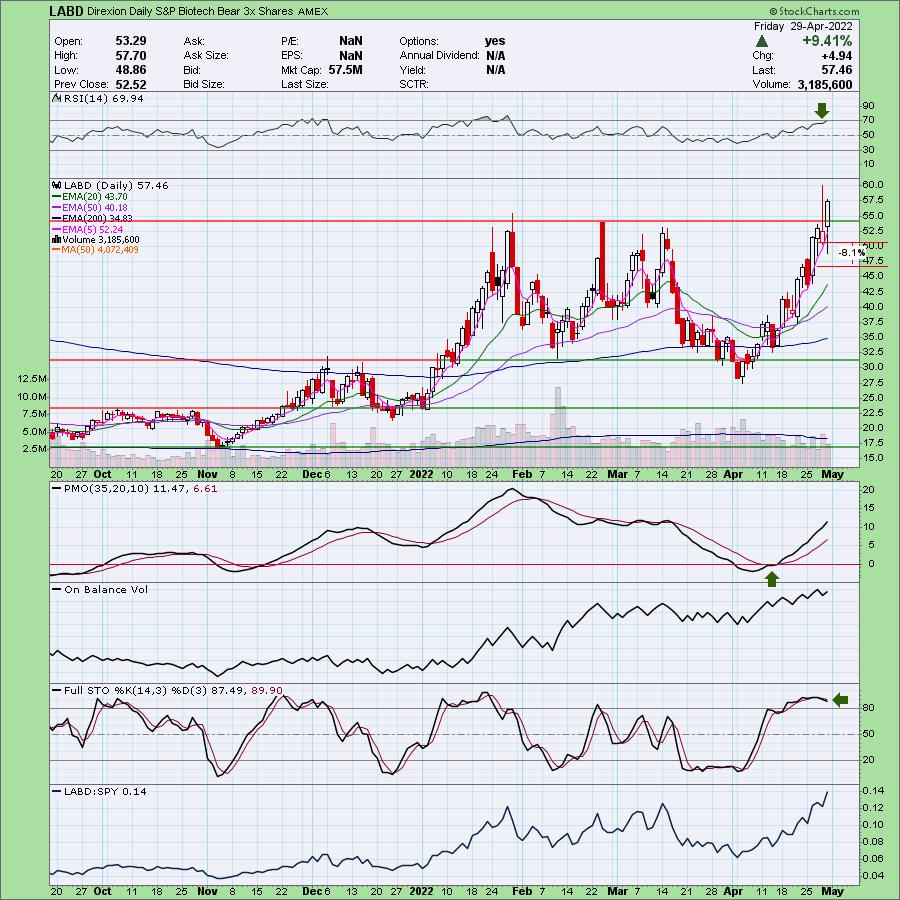Click the date 'Friday 29-Apr-2022'

point(803,26)
